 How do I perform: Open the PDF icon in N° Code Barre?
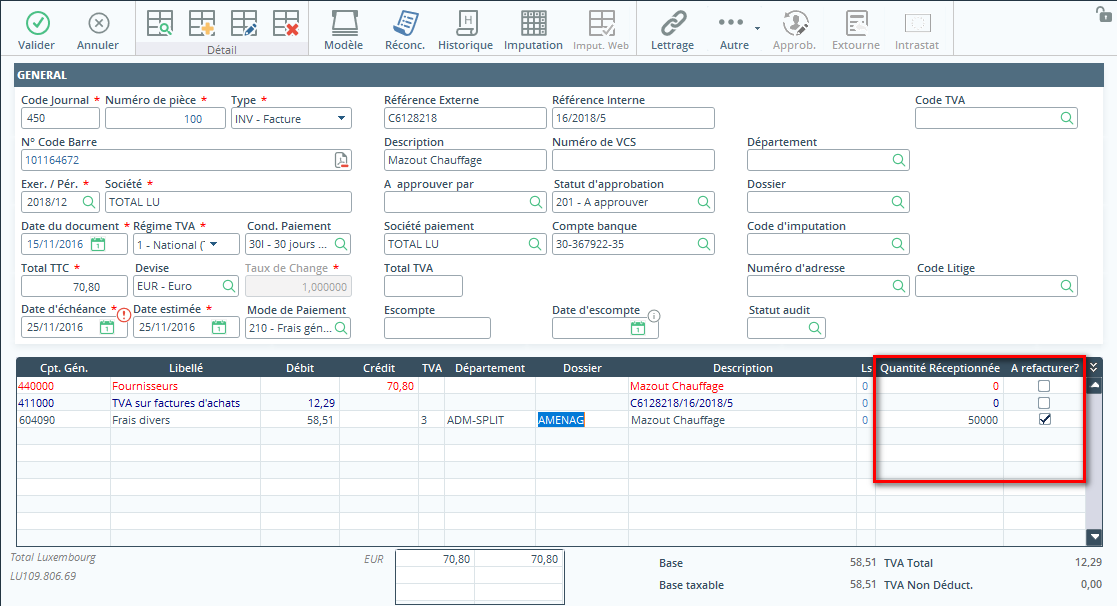click(341, 160)
